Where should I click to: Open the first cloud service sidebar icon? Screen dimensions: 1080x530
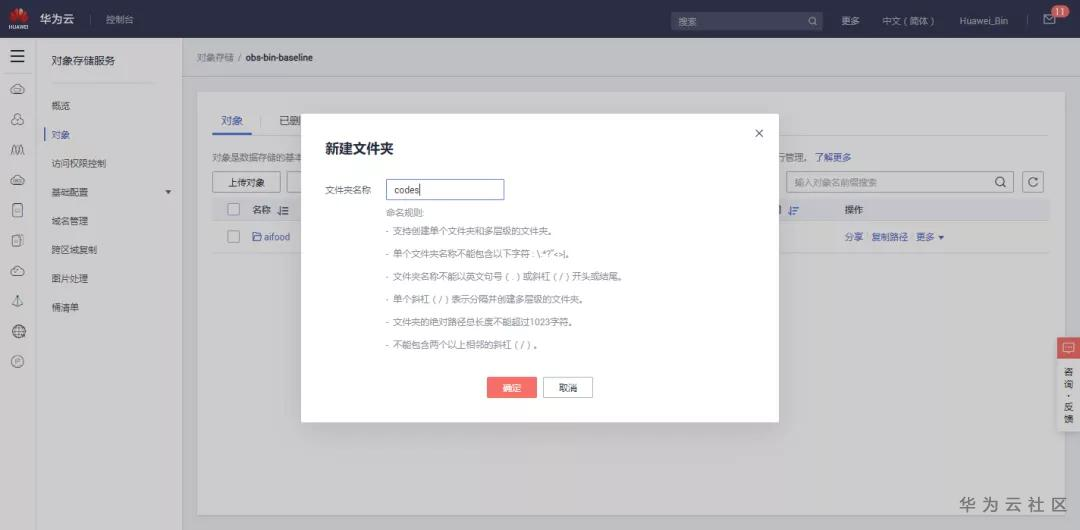(x=18, y=89)
